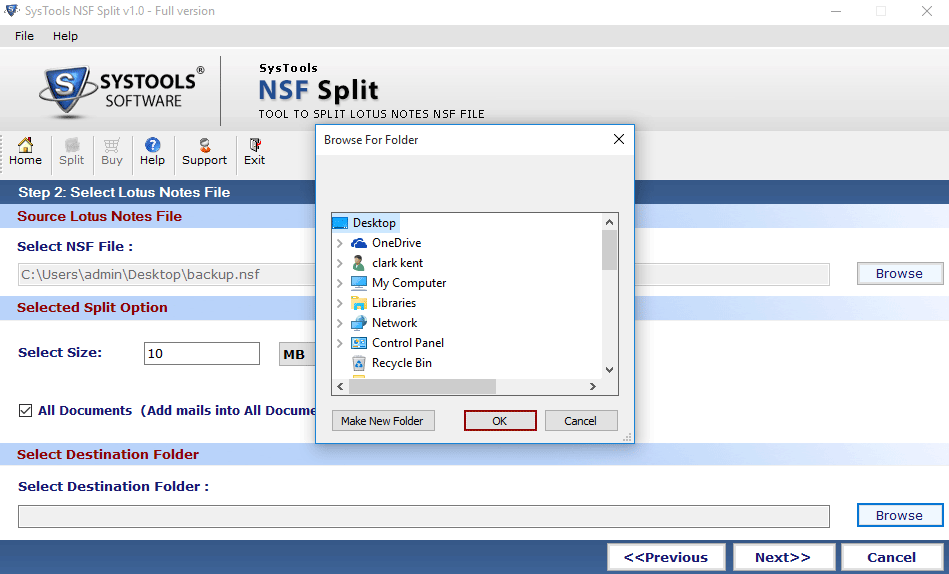Click the folder tree's scroll up arrow
This screenshot has width=949, height=574.
pyautogui.click(x=609, y=222)
